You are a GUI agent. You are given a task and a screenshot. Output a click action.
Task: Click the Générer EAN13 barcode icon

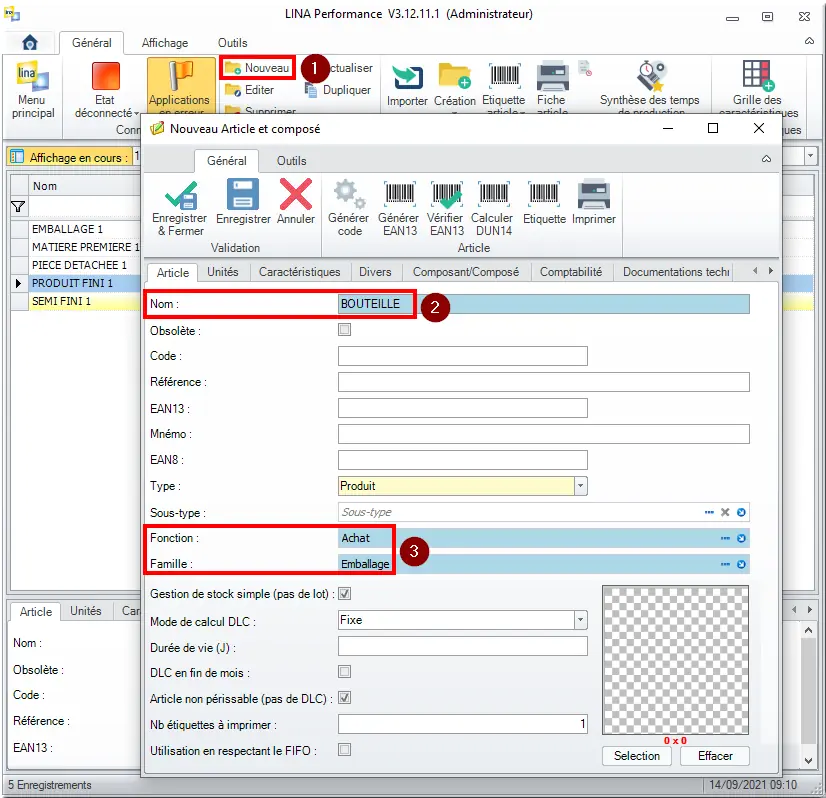(x=399, y=194)
